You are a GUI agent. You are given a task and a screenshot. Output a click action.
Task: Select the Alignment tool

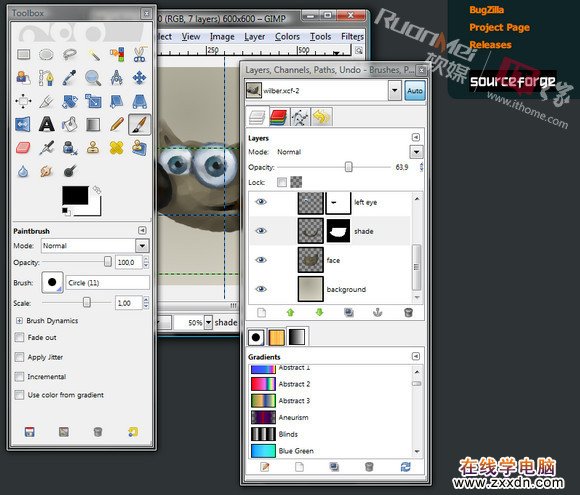click(x=24, y=101)
